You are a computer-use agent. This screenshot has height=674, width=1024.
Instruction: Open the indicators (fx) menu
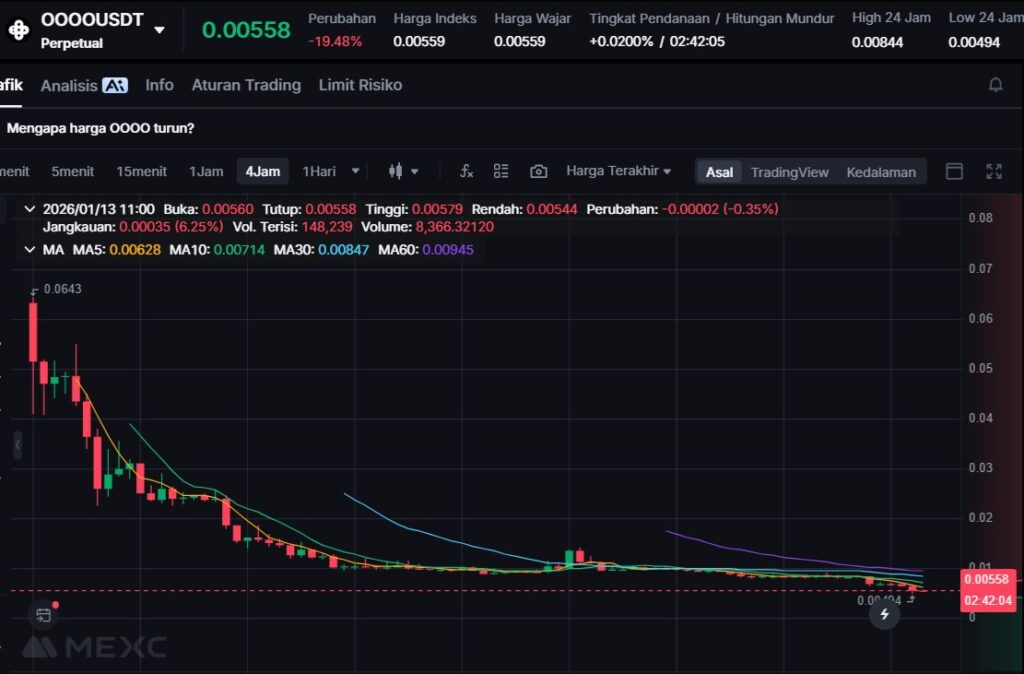(466, 171)
